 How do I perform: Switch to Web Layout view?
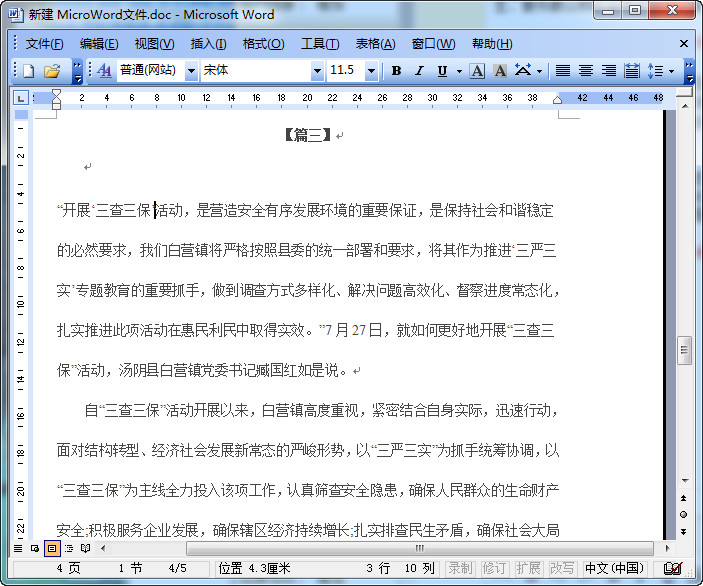point(35,548)
